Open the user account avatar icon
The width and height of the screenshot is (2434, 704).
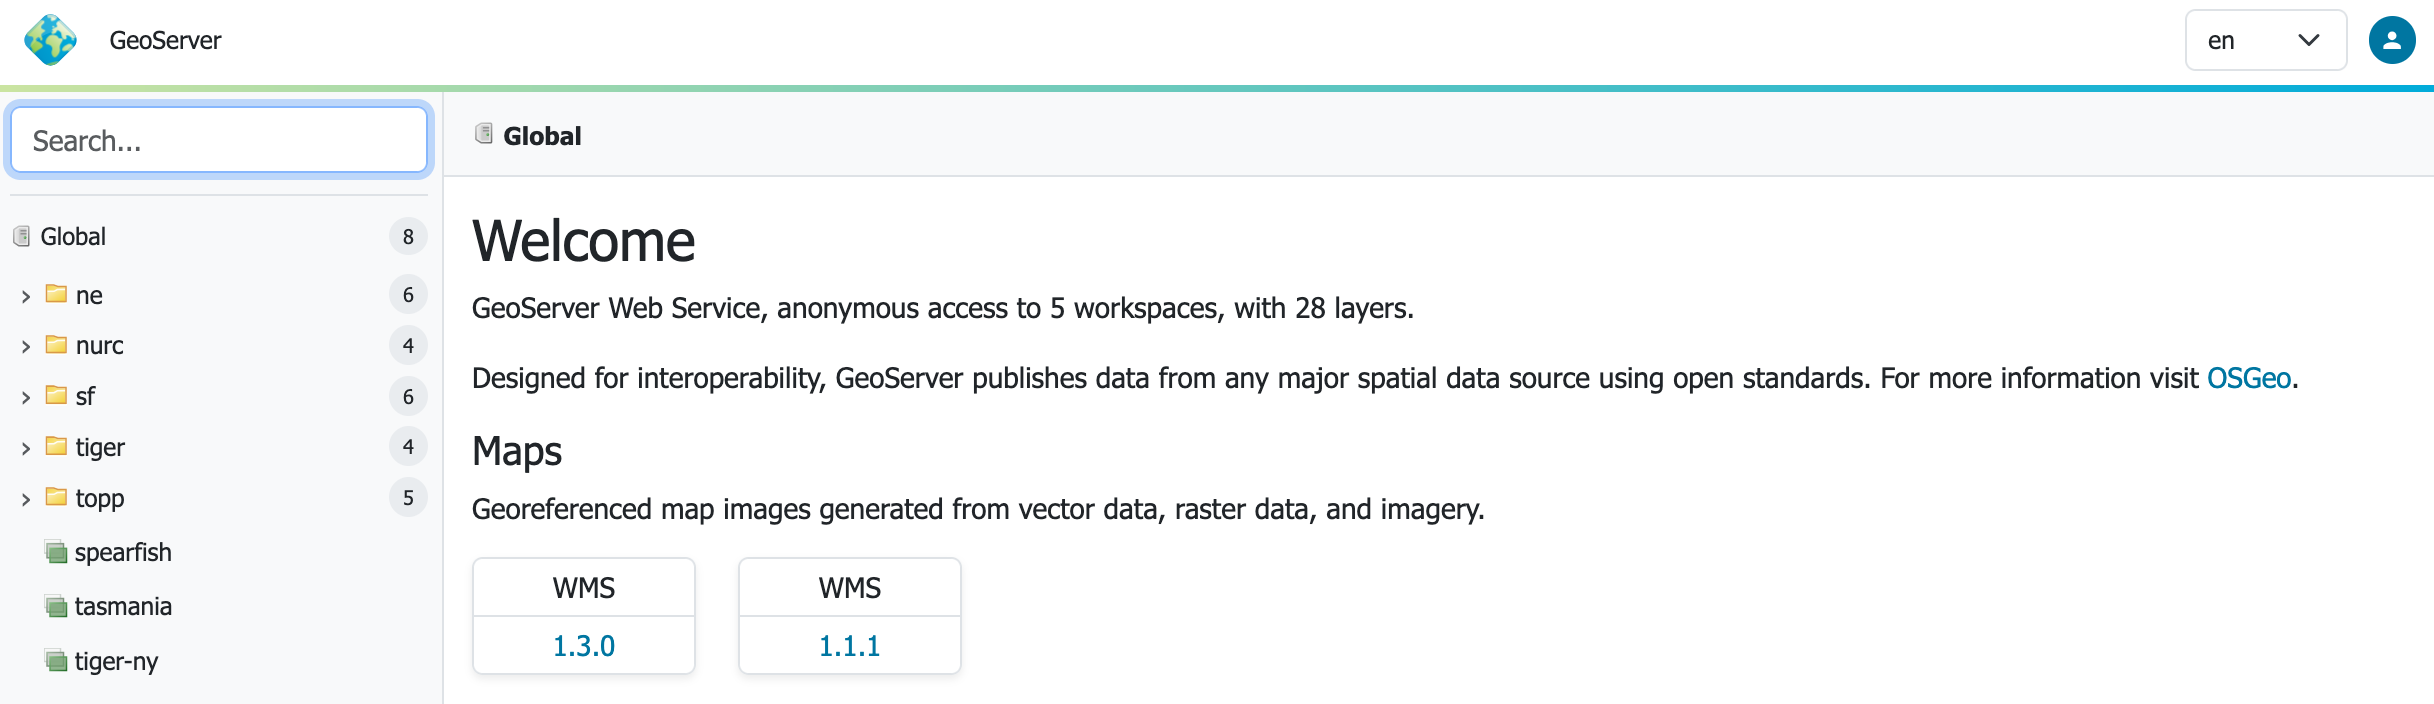(2392, 40)
